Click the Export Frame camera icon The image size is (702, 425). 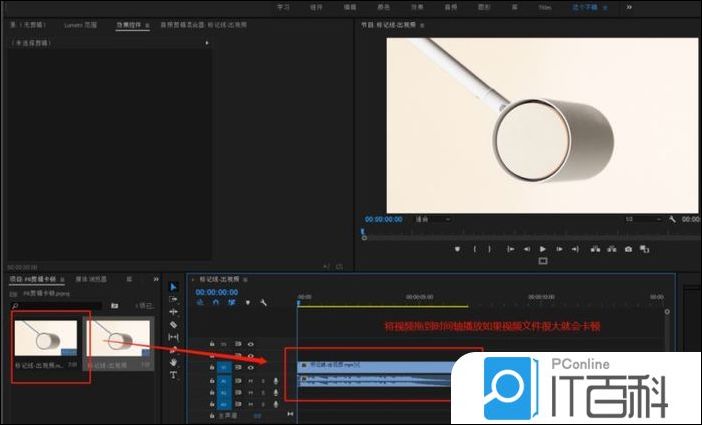pos(627,248)
